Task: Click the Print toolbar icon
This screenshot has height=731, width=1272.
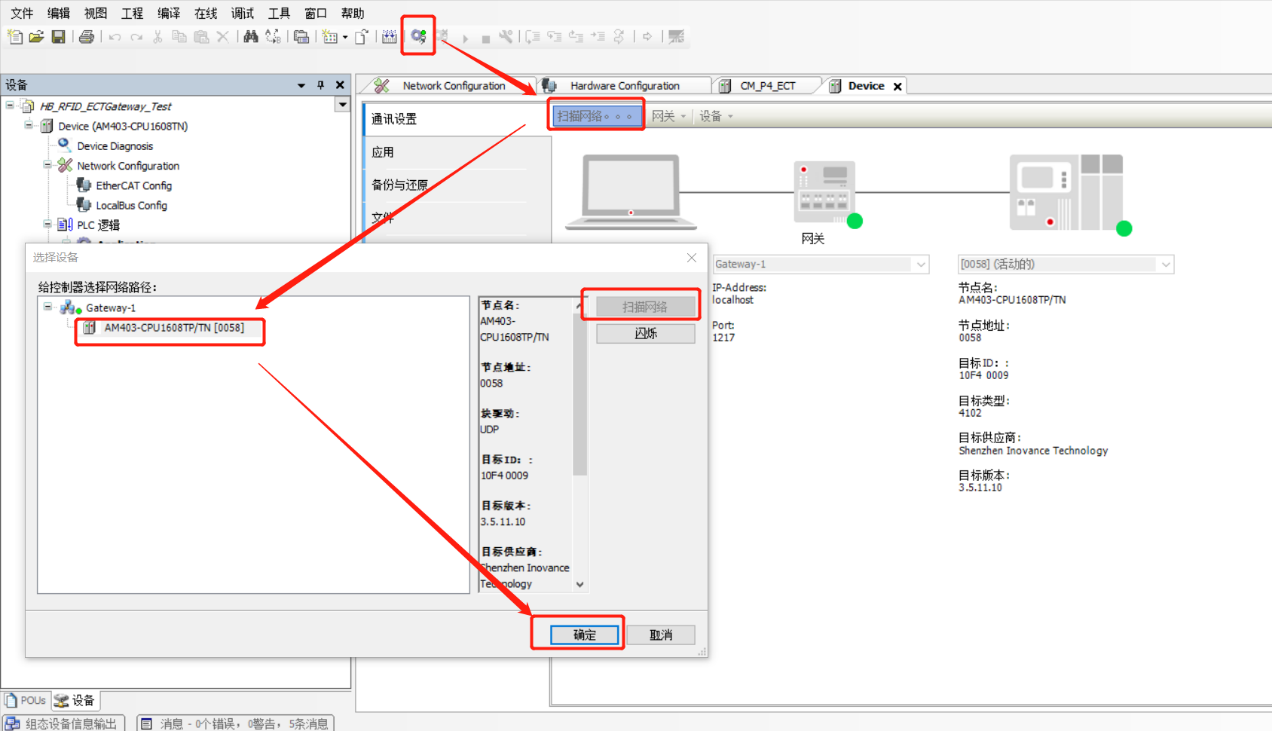Action: click(86, 37)
